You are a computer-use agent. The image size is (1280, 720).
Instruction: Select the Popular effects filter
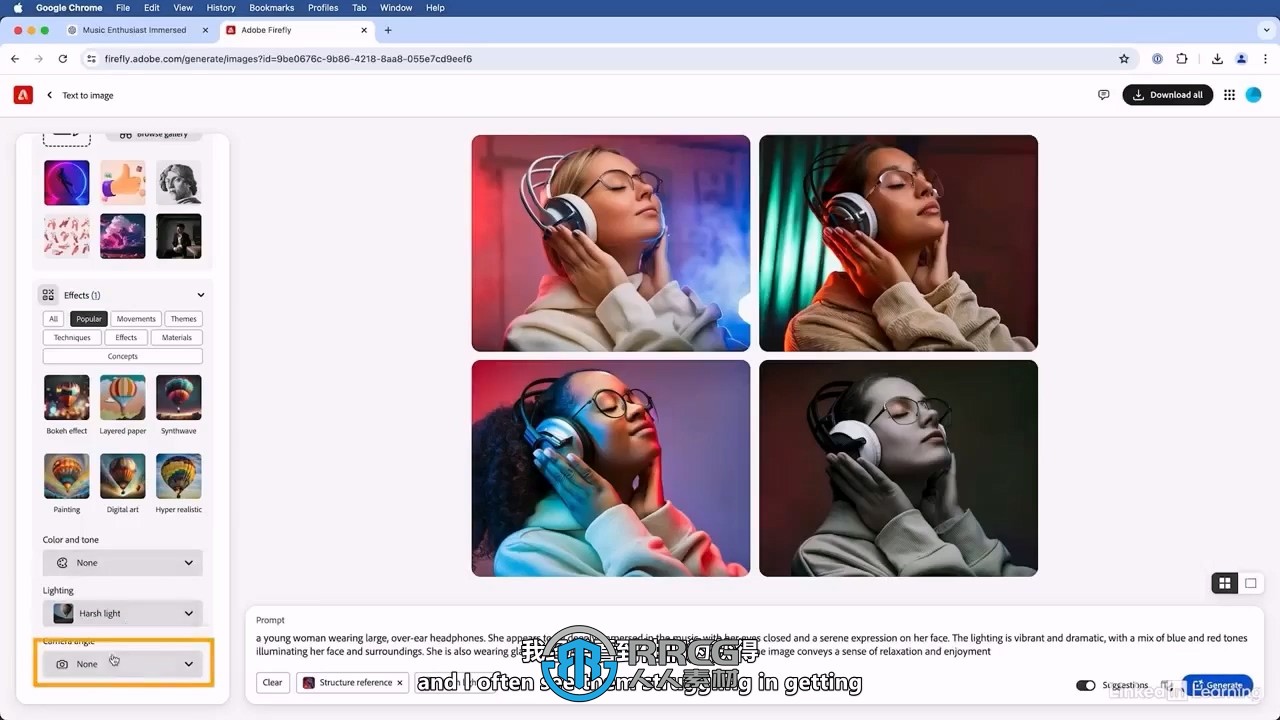(x=88, y=319)
